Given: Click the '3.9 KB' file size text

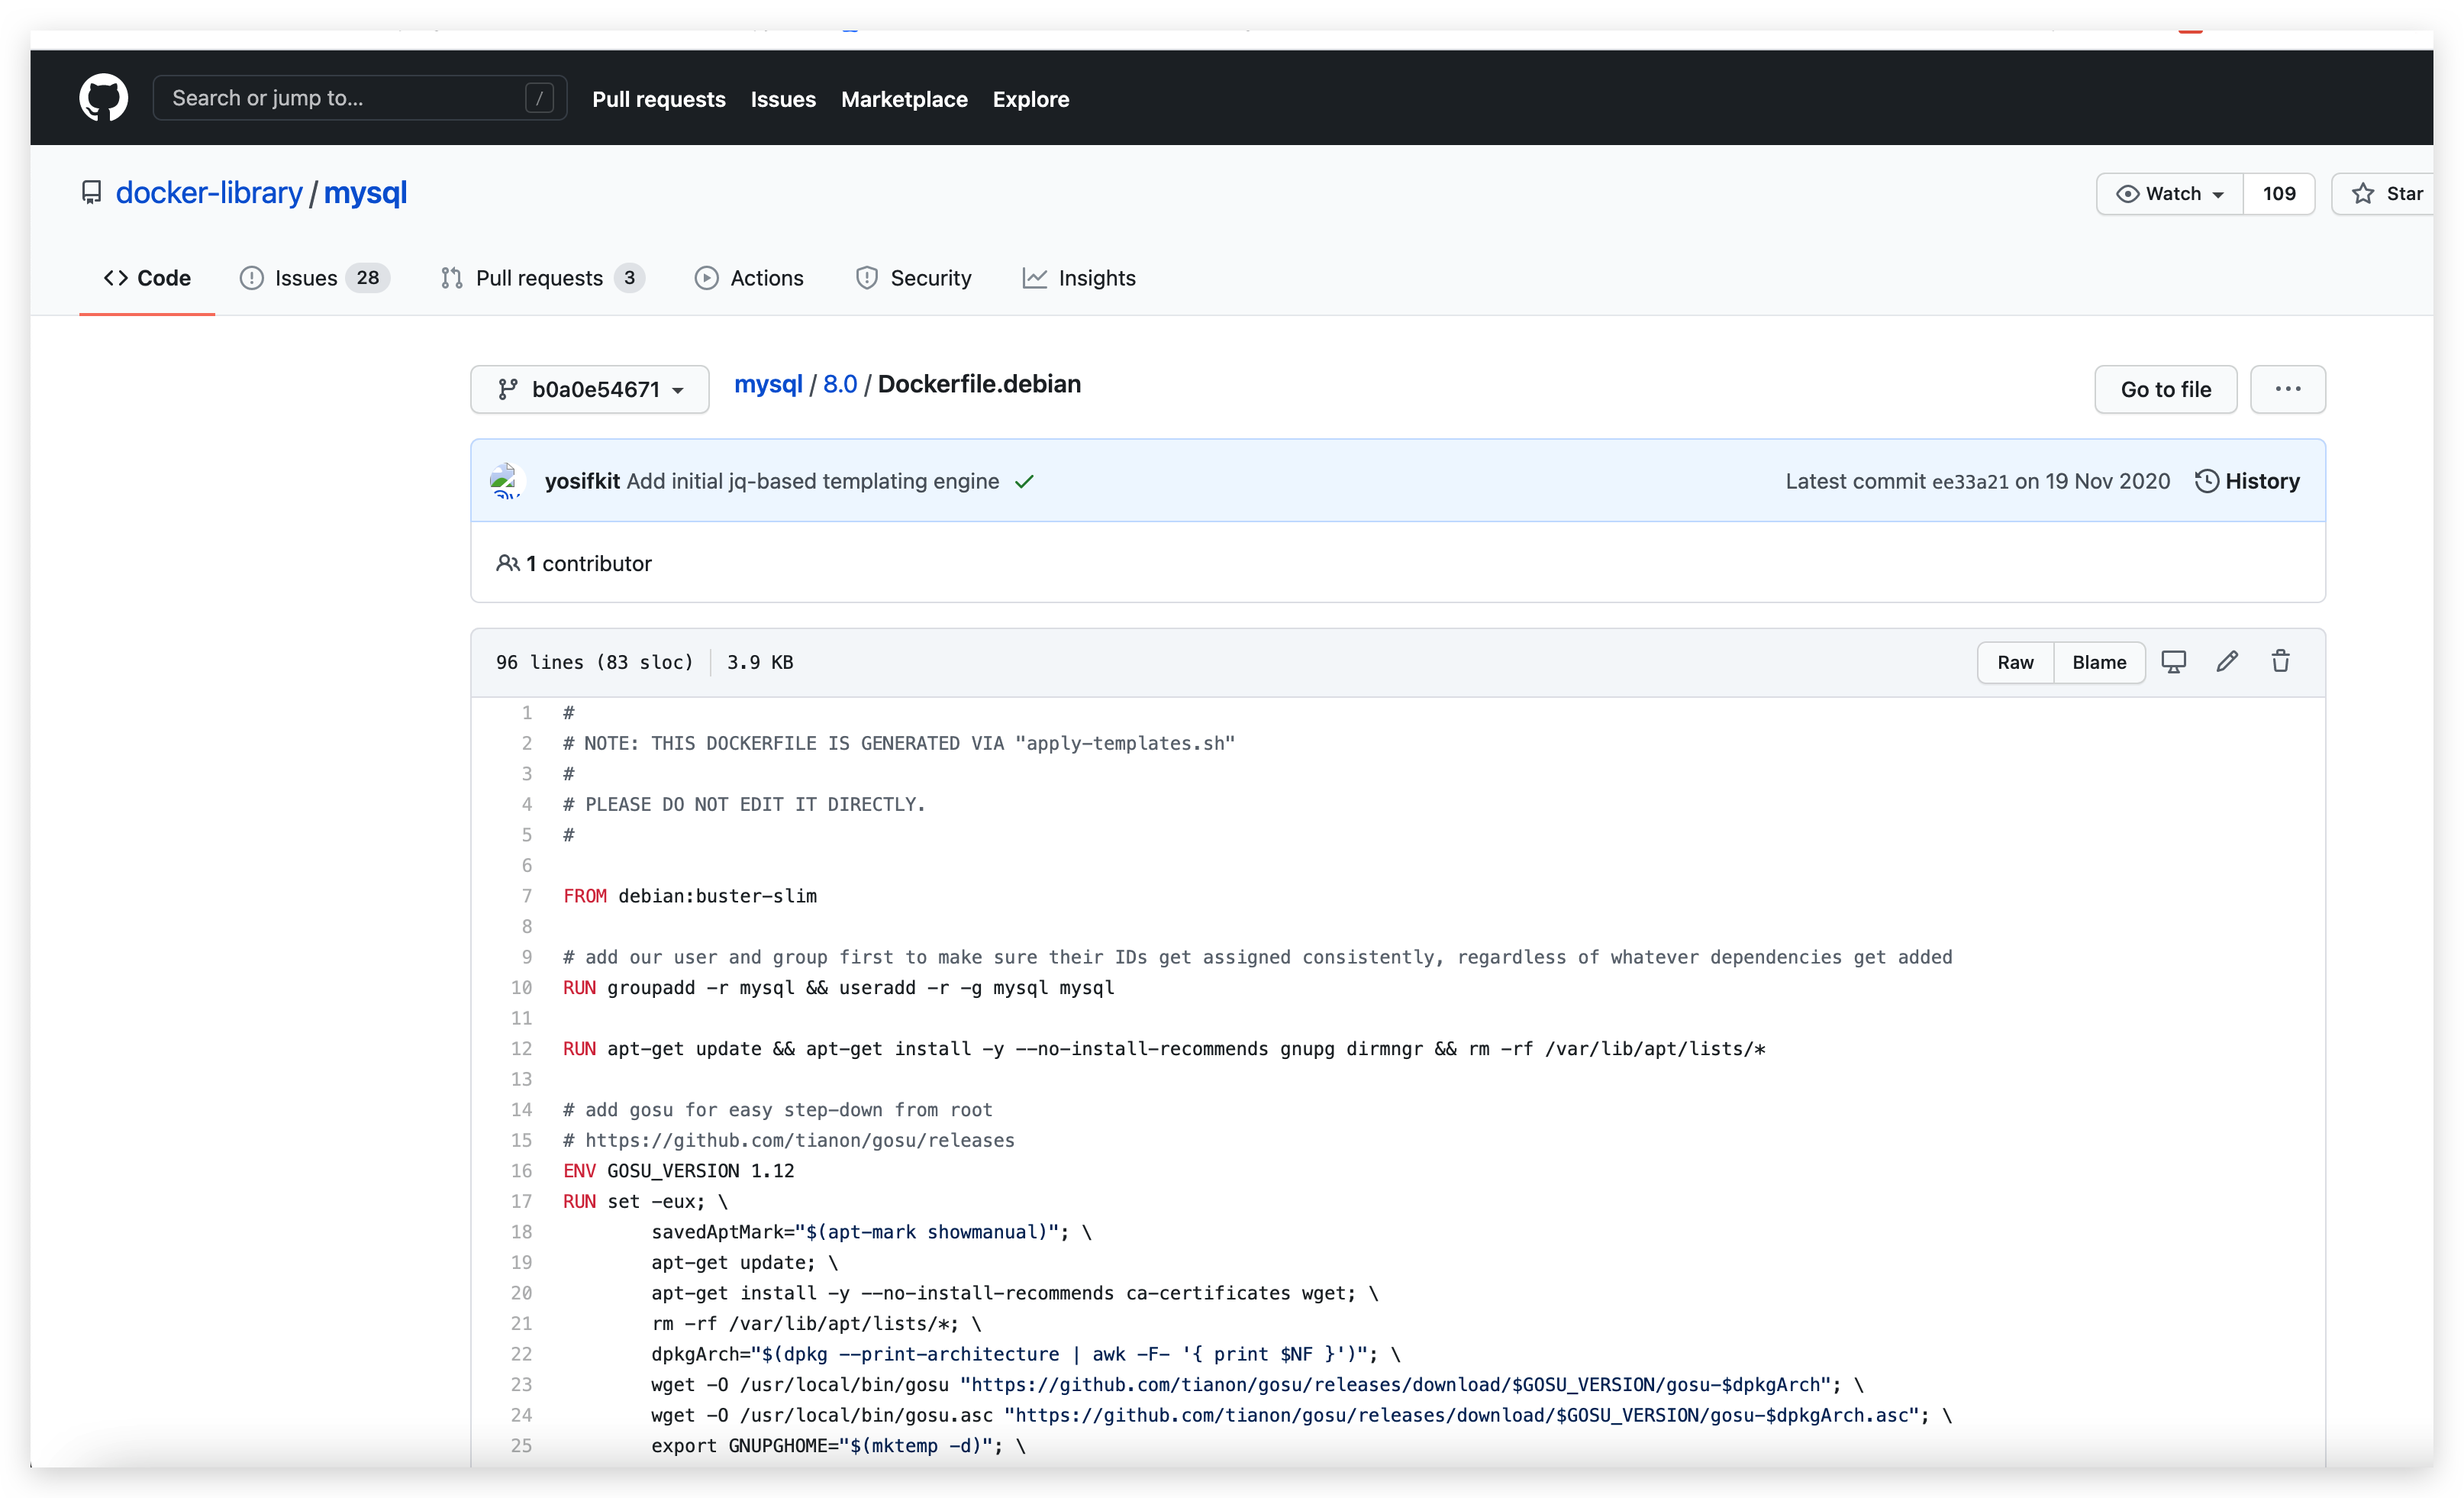Looking at the screenshot, I should pyautogui.click(x=760, y=662).
